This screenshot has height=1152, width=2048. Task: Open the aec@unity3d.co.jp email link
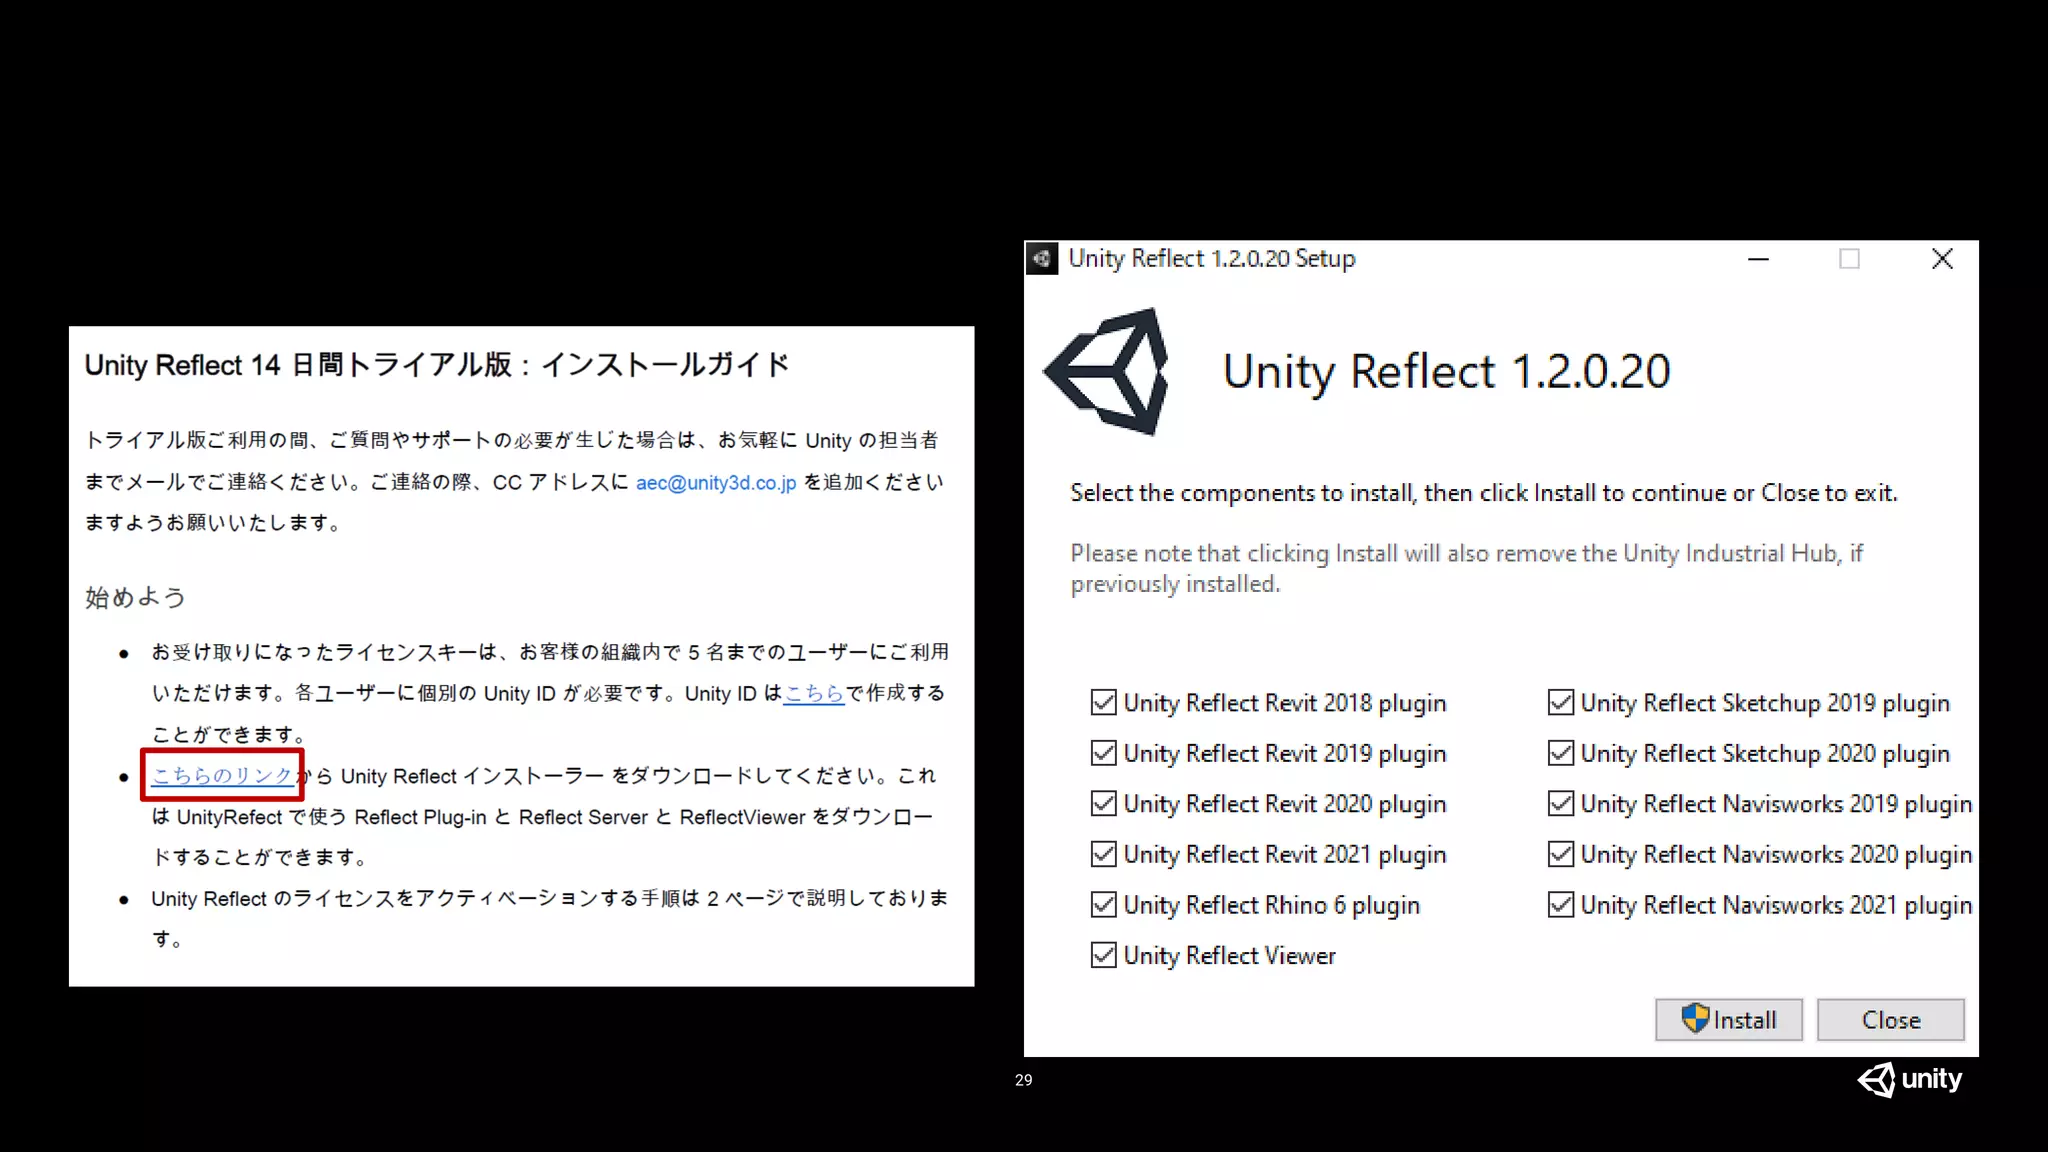click(x=716, y=483)
